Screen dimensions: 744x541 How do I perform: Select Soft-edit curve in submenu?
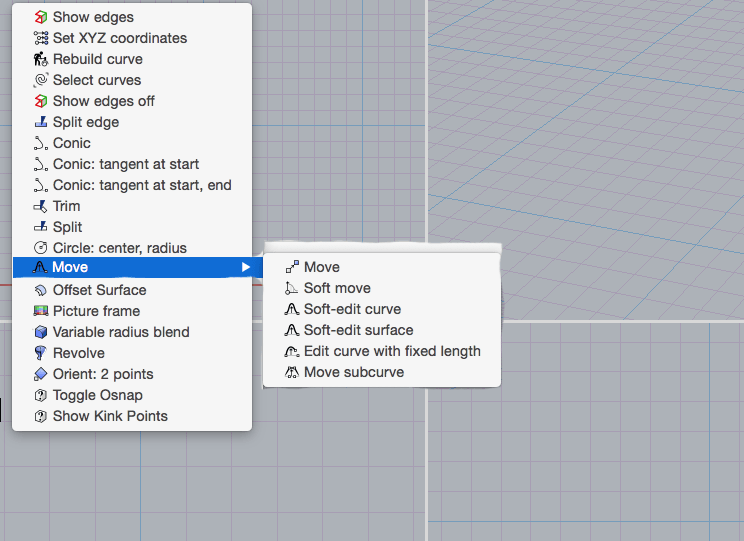[x=382, y=309]
